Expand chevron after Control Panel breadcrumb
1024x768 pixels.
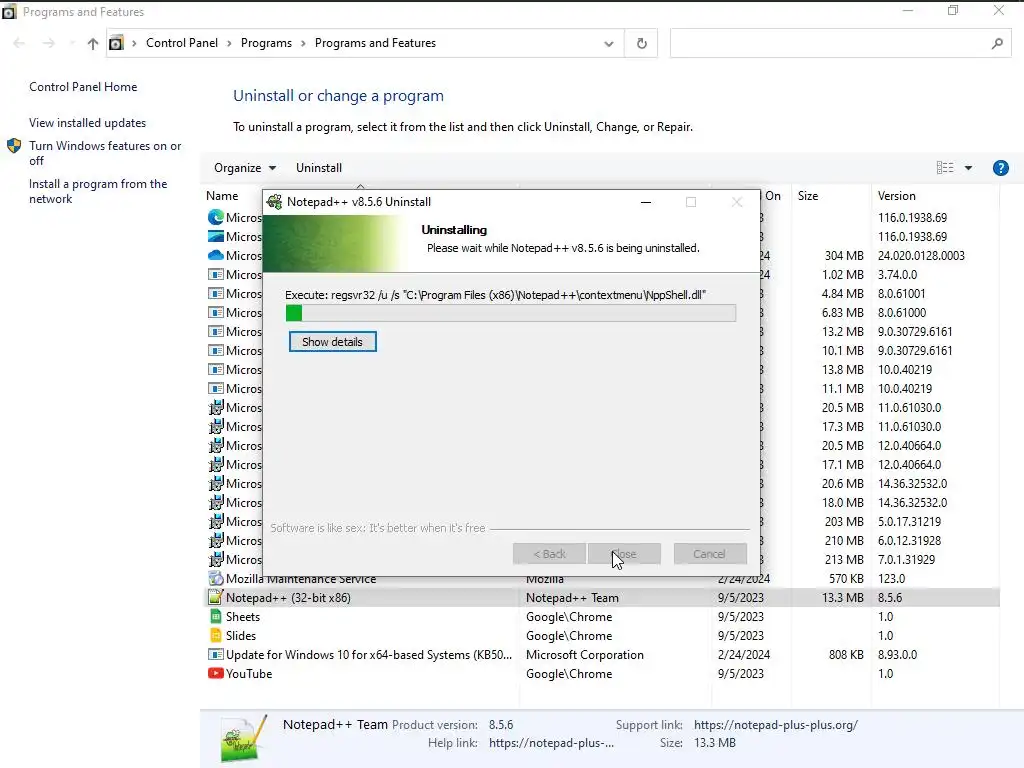[229, 43]
